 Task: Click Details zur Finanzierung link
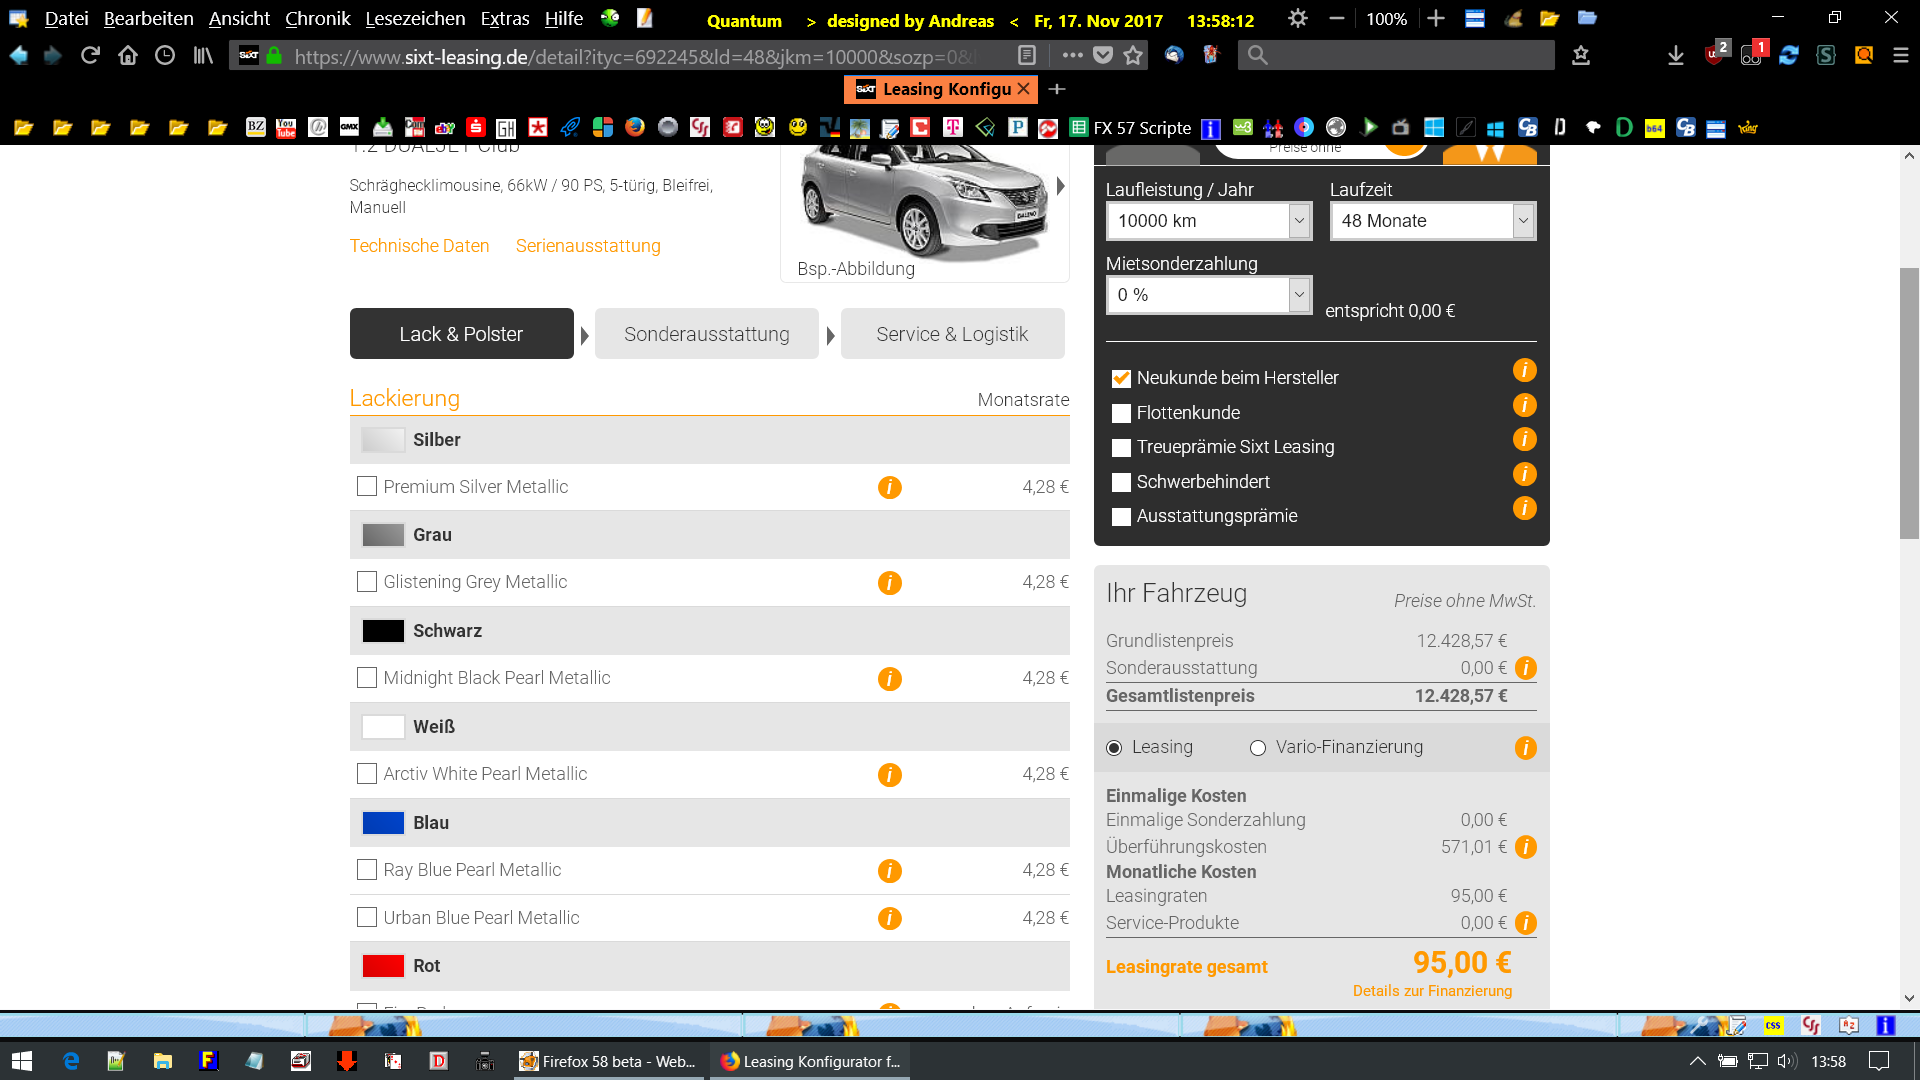point(1432,991)
